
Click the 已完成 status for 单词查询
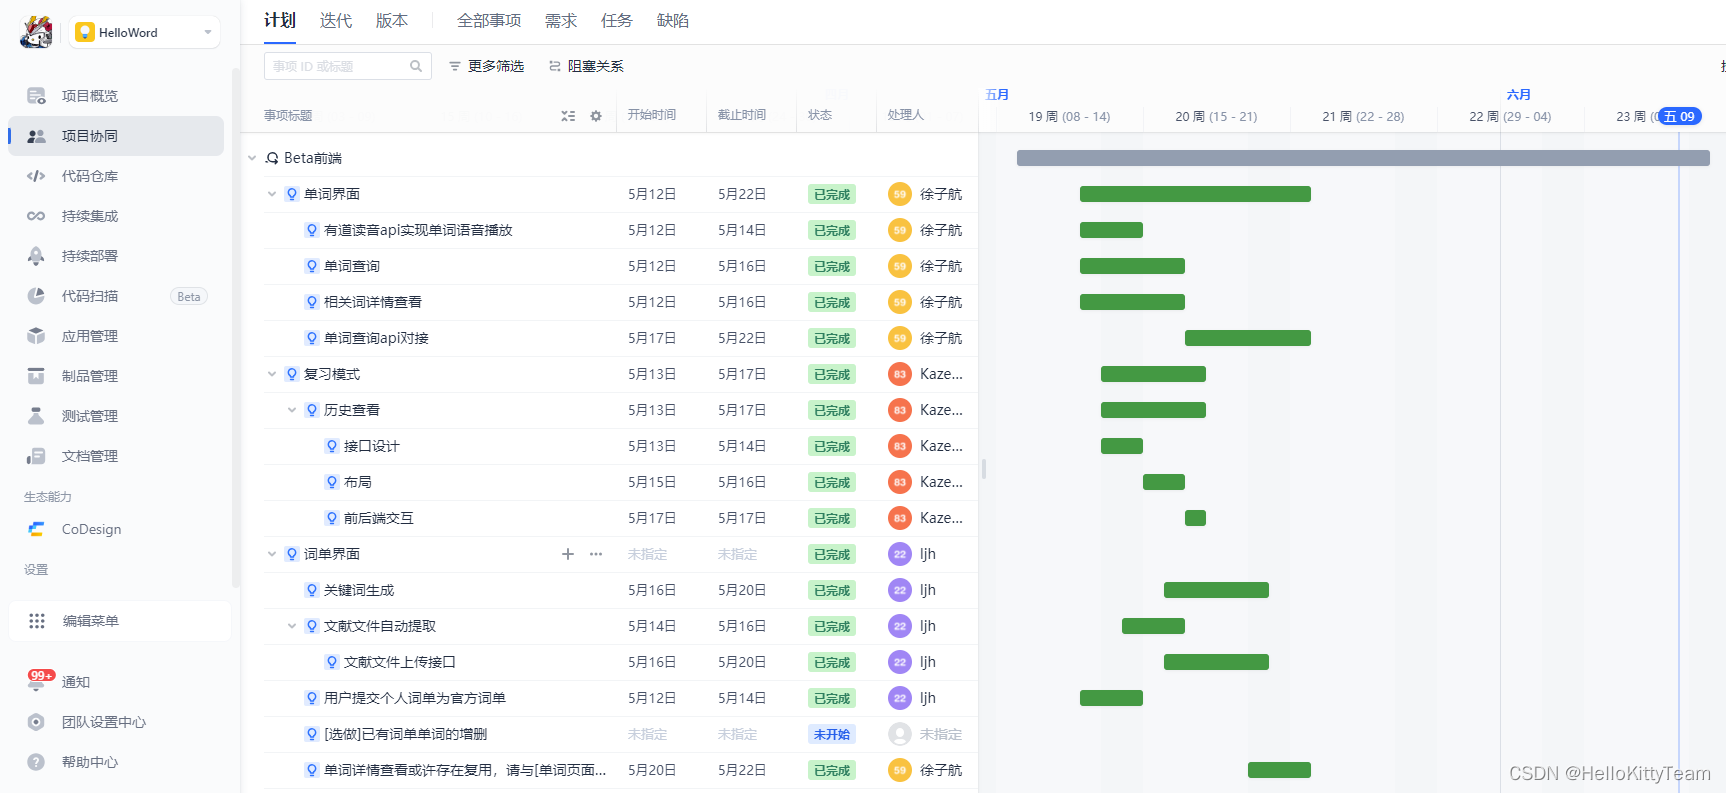(832, 266)
